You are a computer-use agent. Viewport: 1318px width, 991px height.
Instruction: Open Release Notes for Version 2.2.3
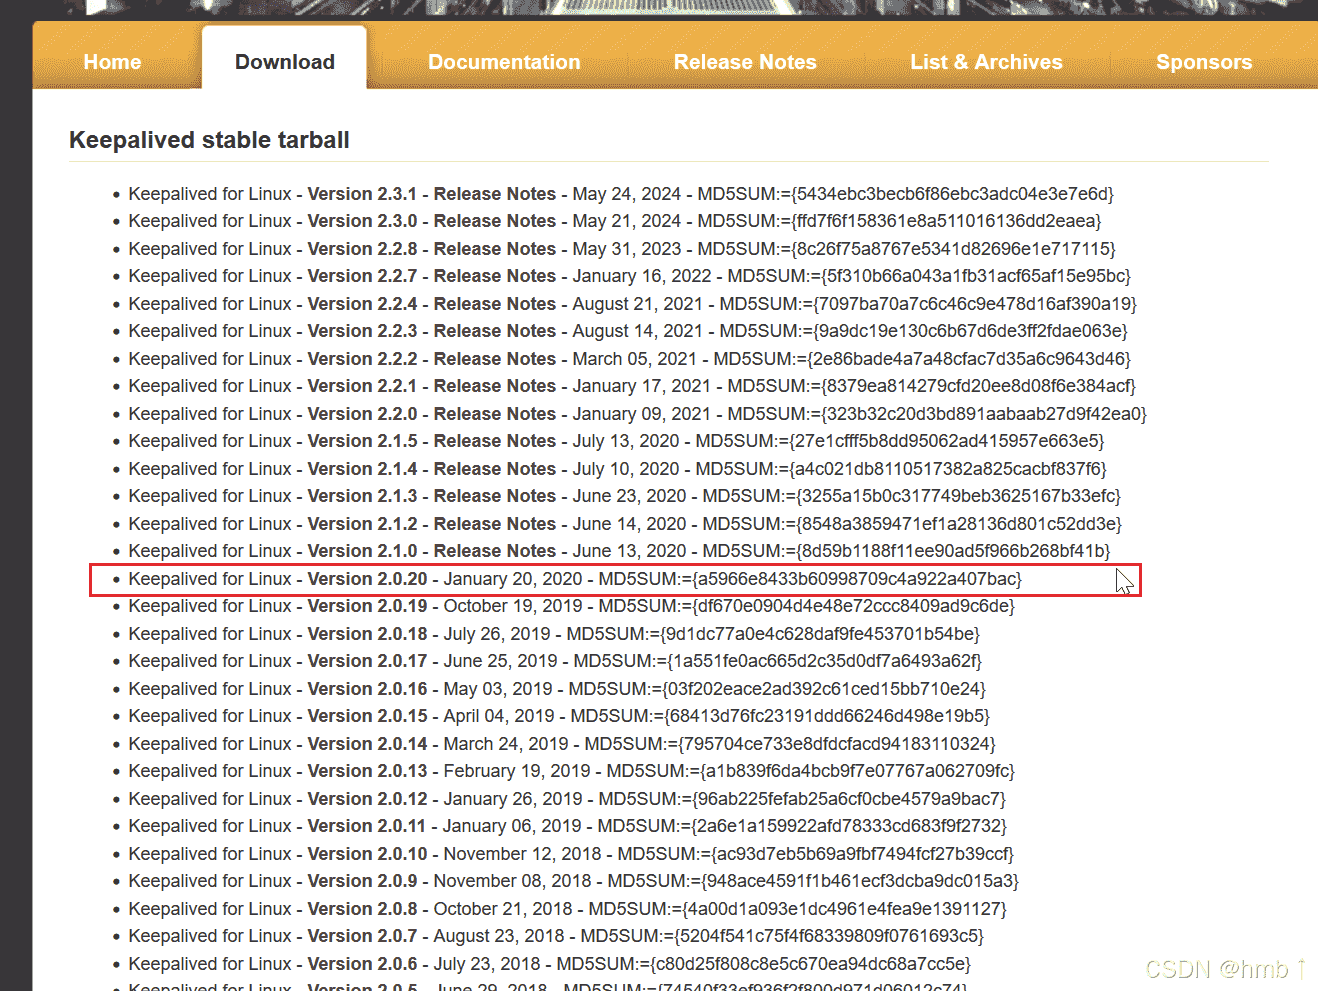coord(495,331)
